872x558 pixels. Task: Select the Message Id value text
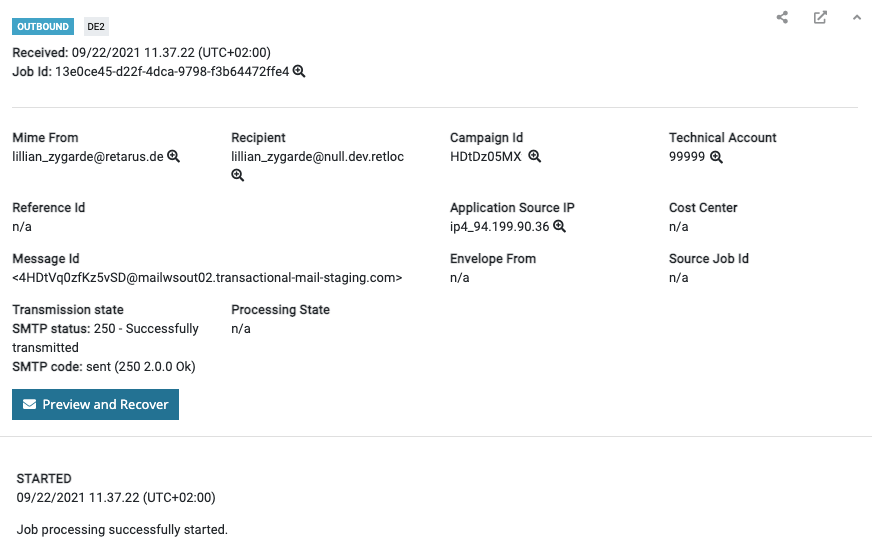point(207,277)
